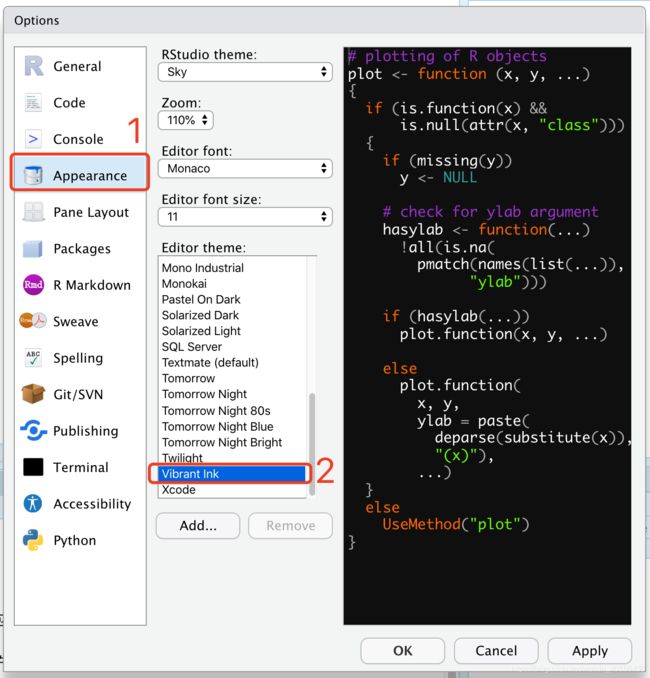The width and height of the screenshot is (650, 678).
Task: Click the Publishing sync icon
Action: pos(33,430)
